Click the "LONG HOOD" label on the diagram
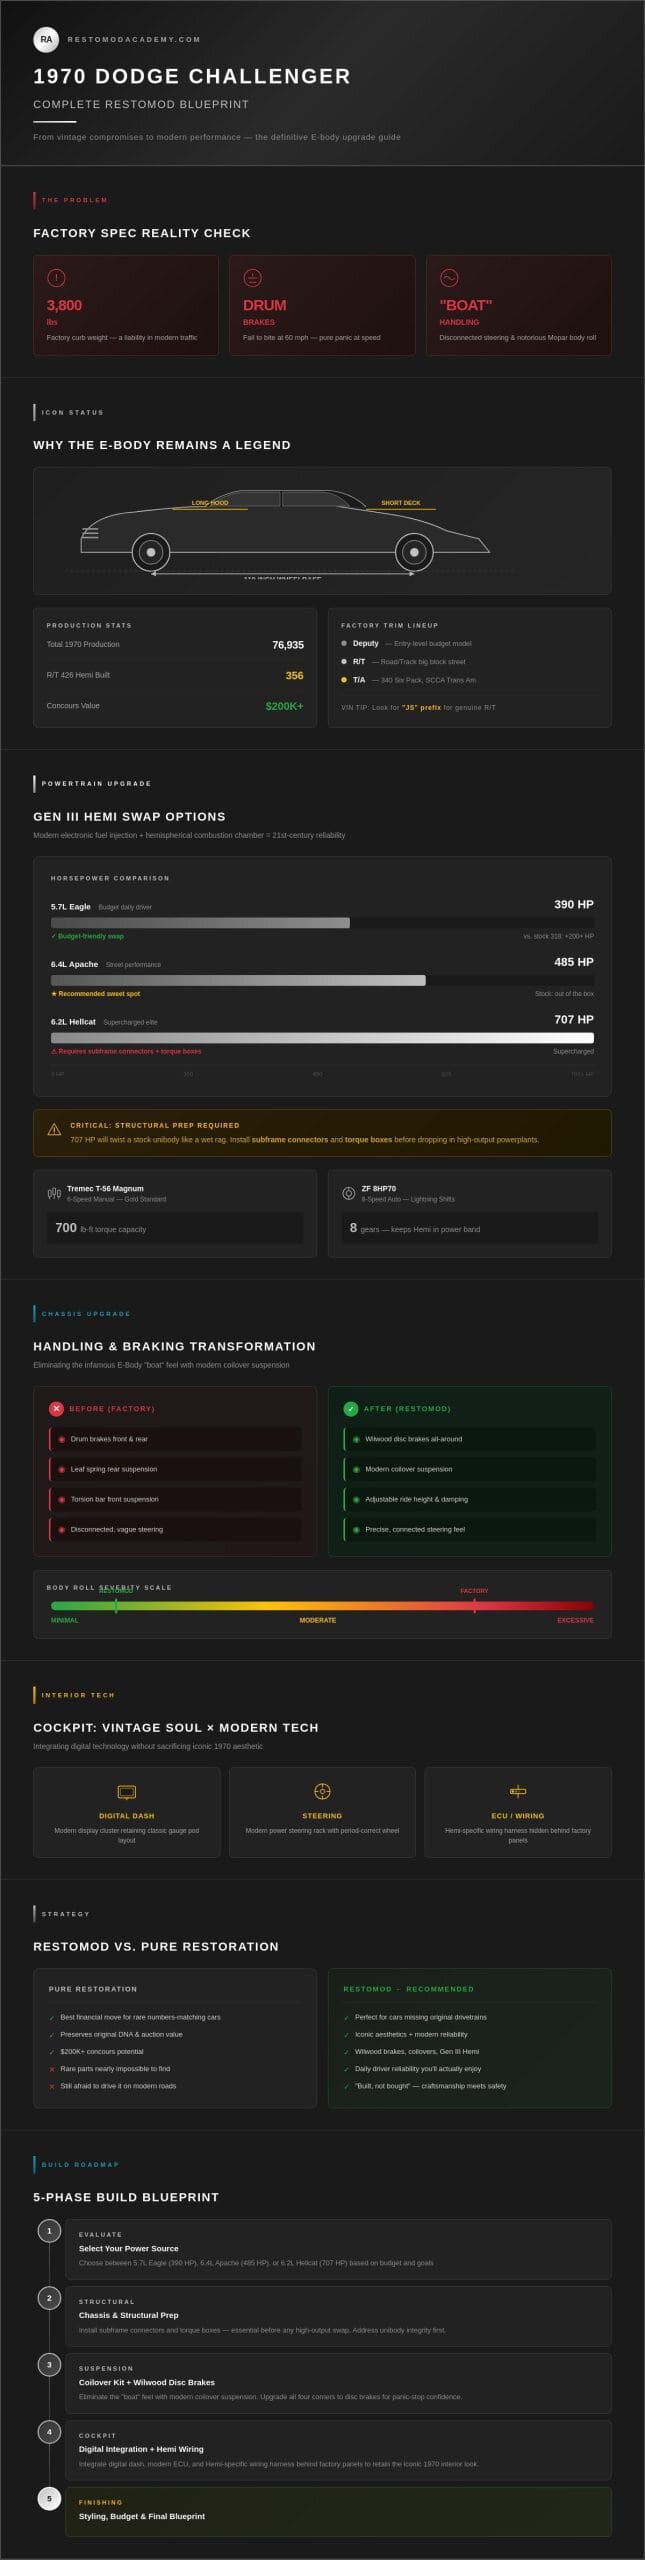Screen dimensions: 645x2560 click(x=210, y=503)
